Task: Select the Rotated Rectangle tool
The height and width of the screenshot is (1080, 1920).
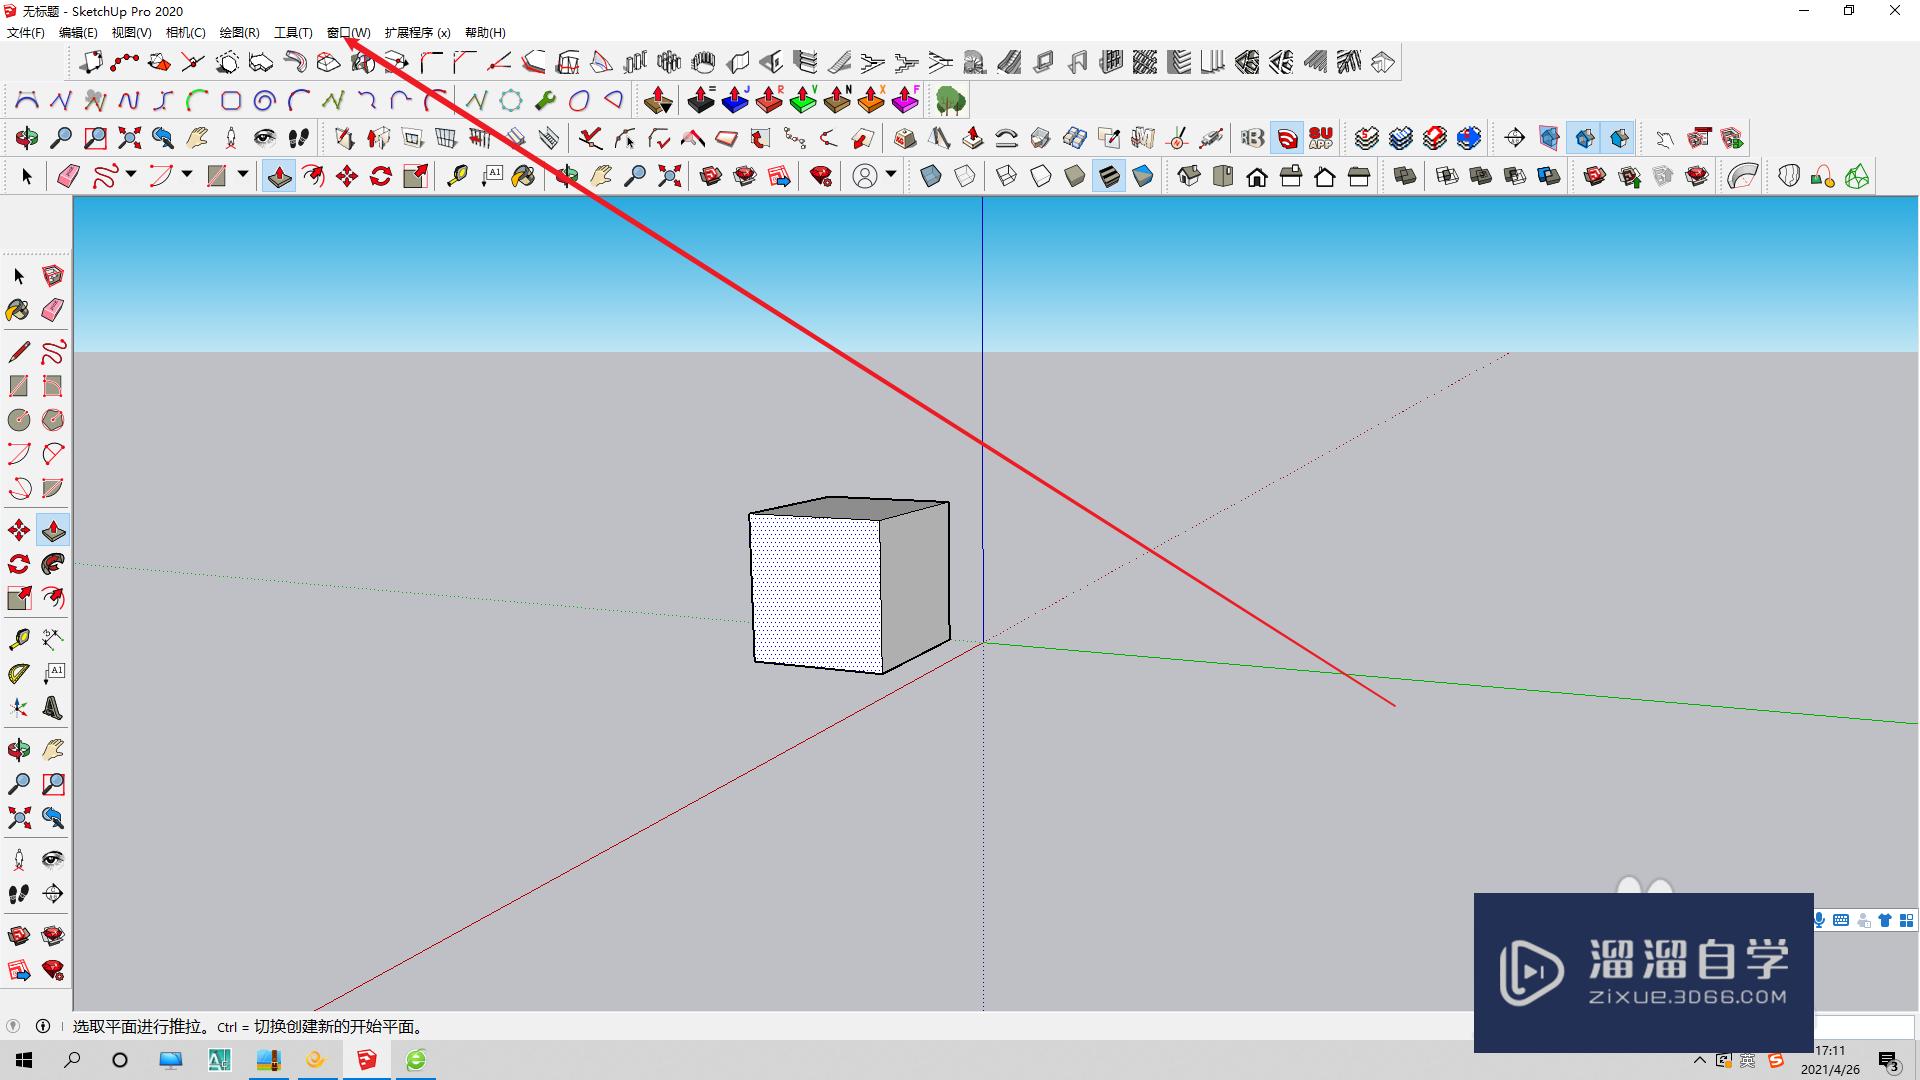Action: tap(53, 386)
